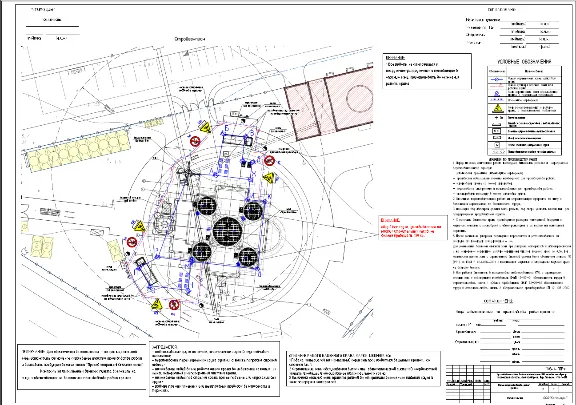Click the legend table title heading
Screen dimensions: 576x405
point(524,61)
